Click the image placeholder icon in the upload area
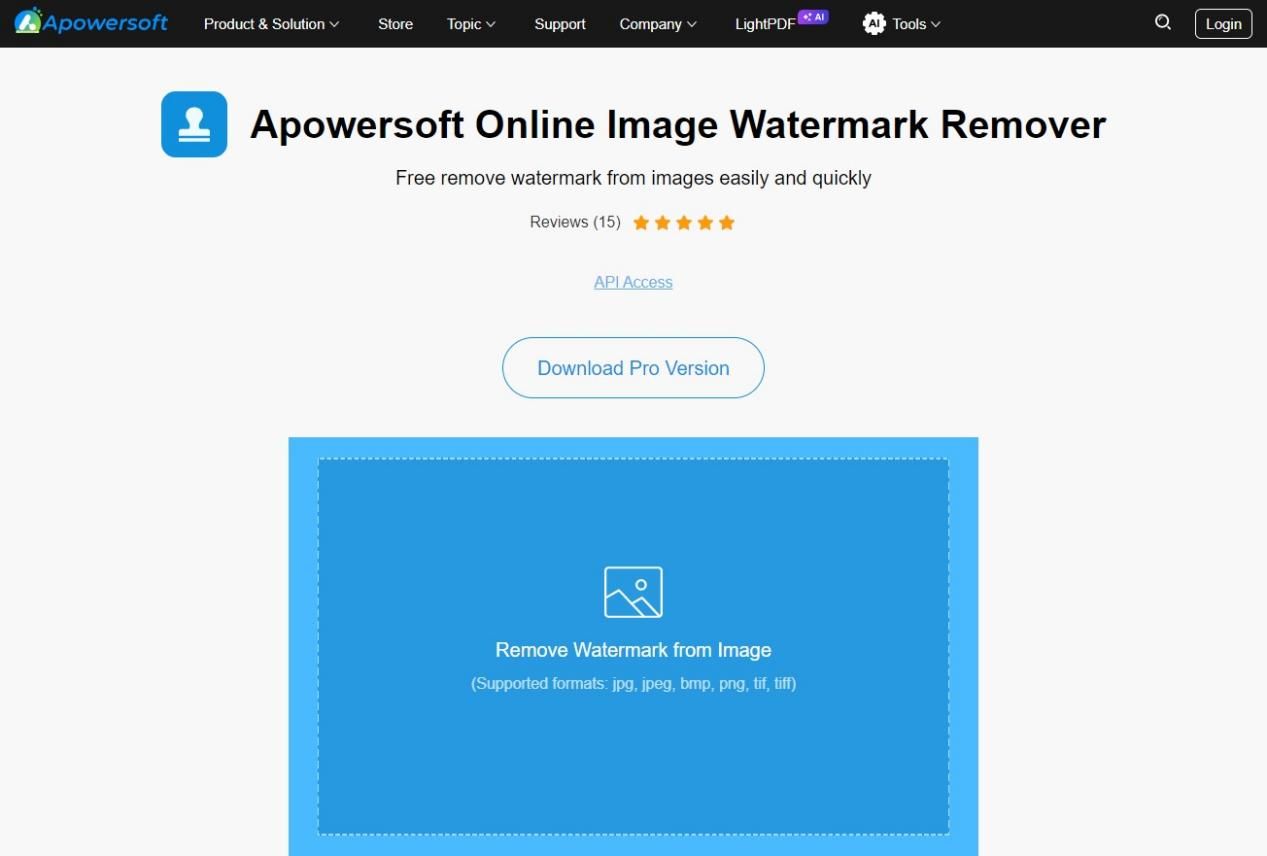Screen dimensions: 1267x856 point(633,592)
